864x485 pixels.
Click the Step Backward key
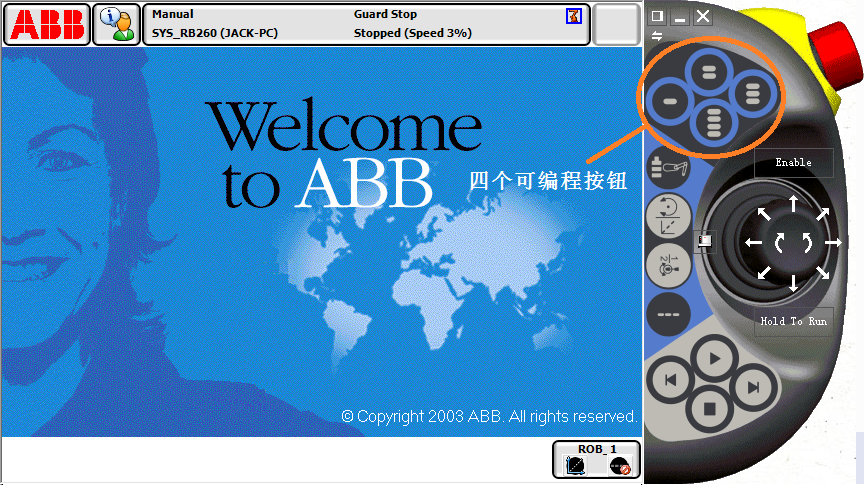671,380
